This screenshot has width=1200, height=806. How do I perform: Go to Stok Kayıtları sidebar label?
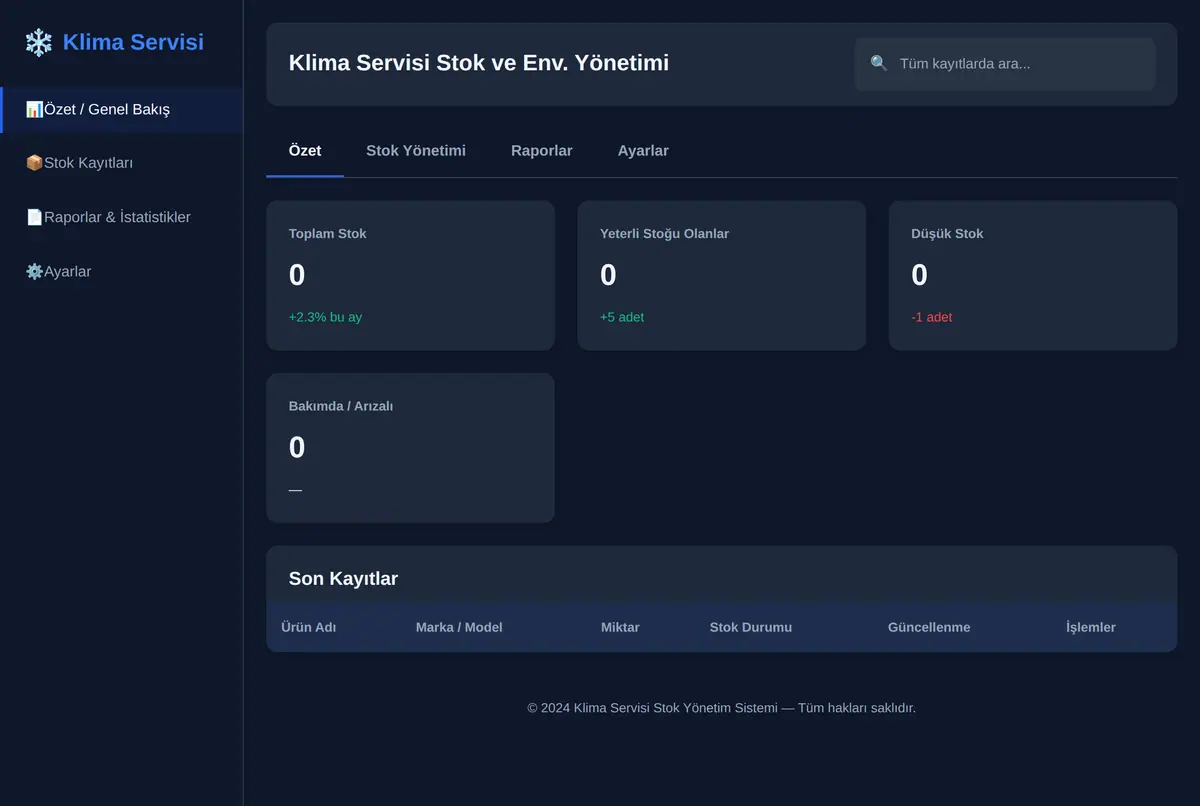tap(88, 163)
